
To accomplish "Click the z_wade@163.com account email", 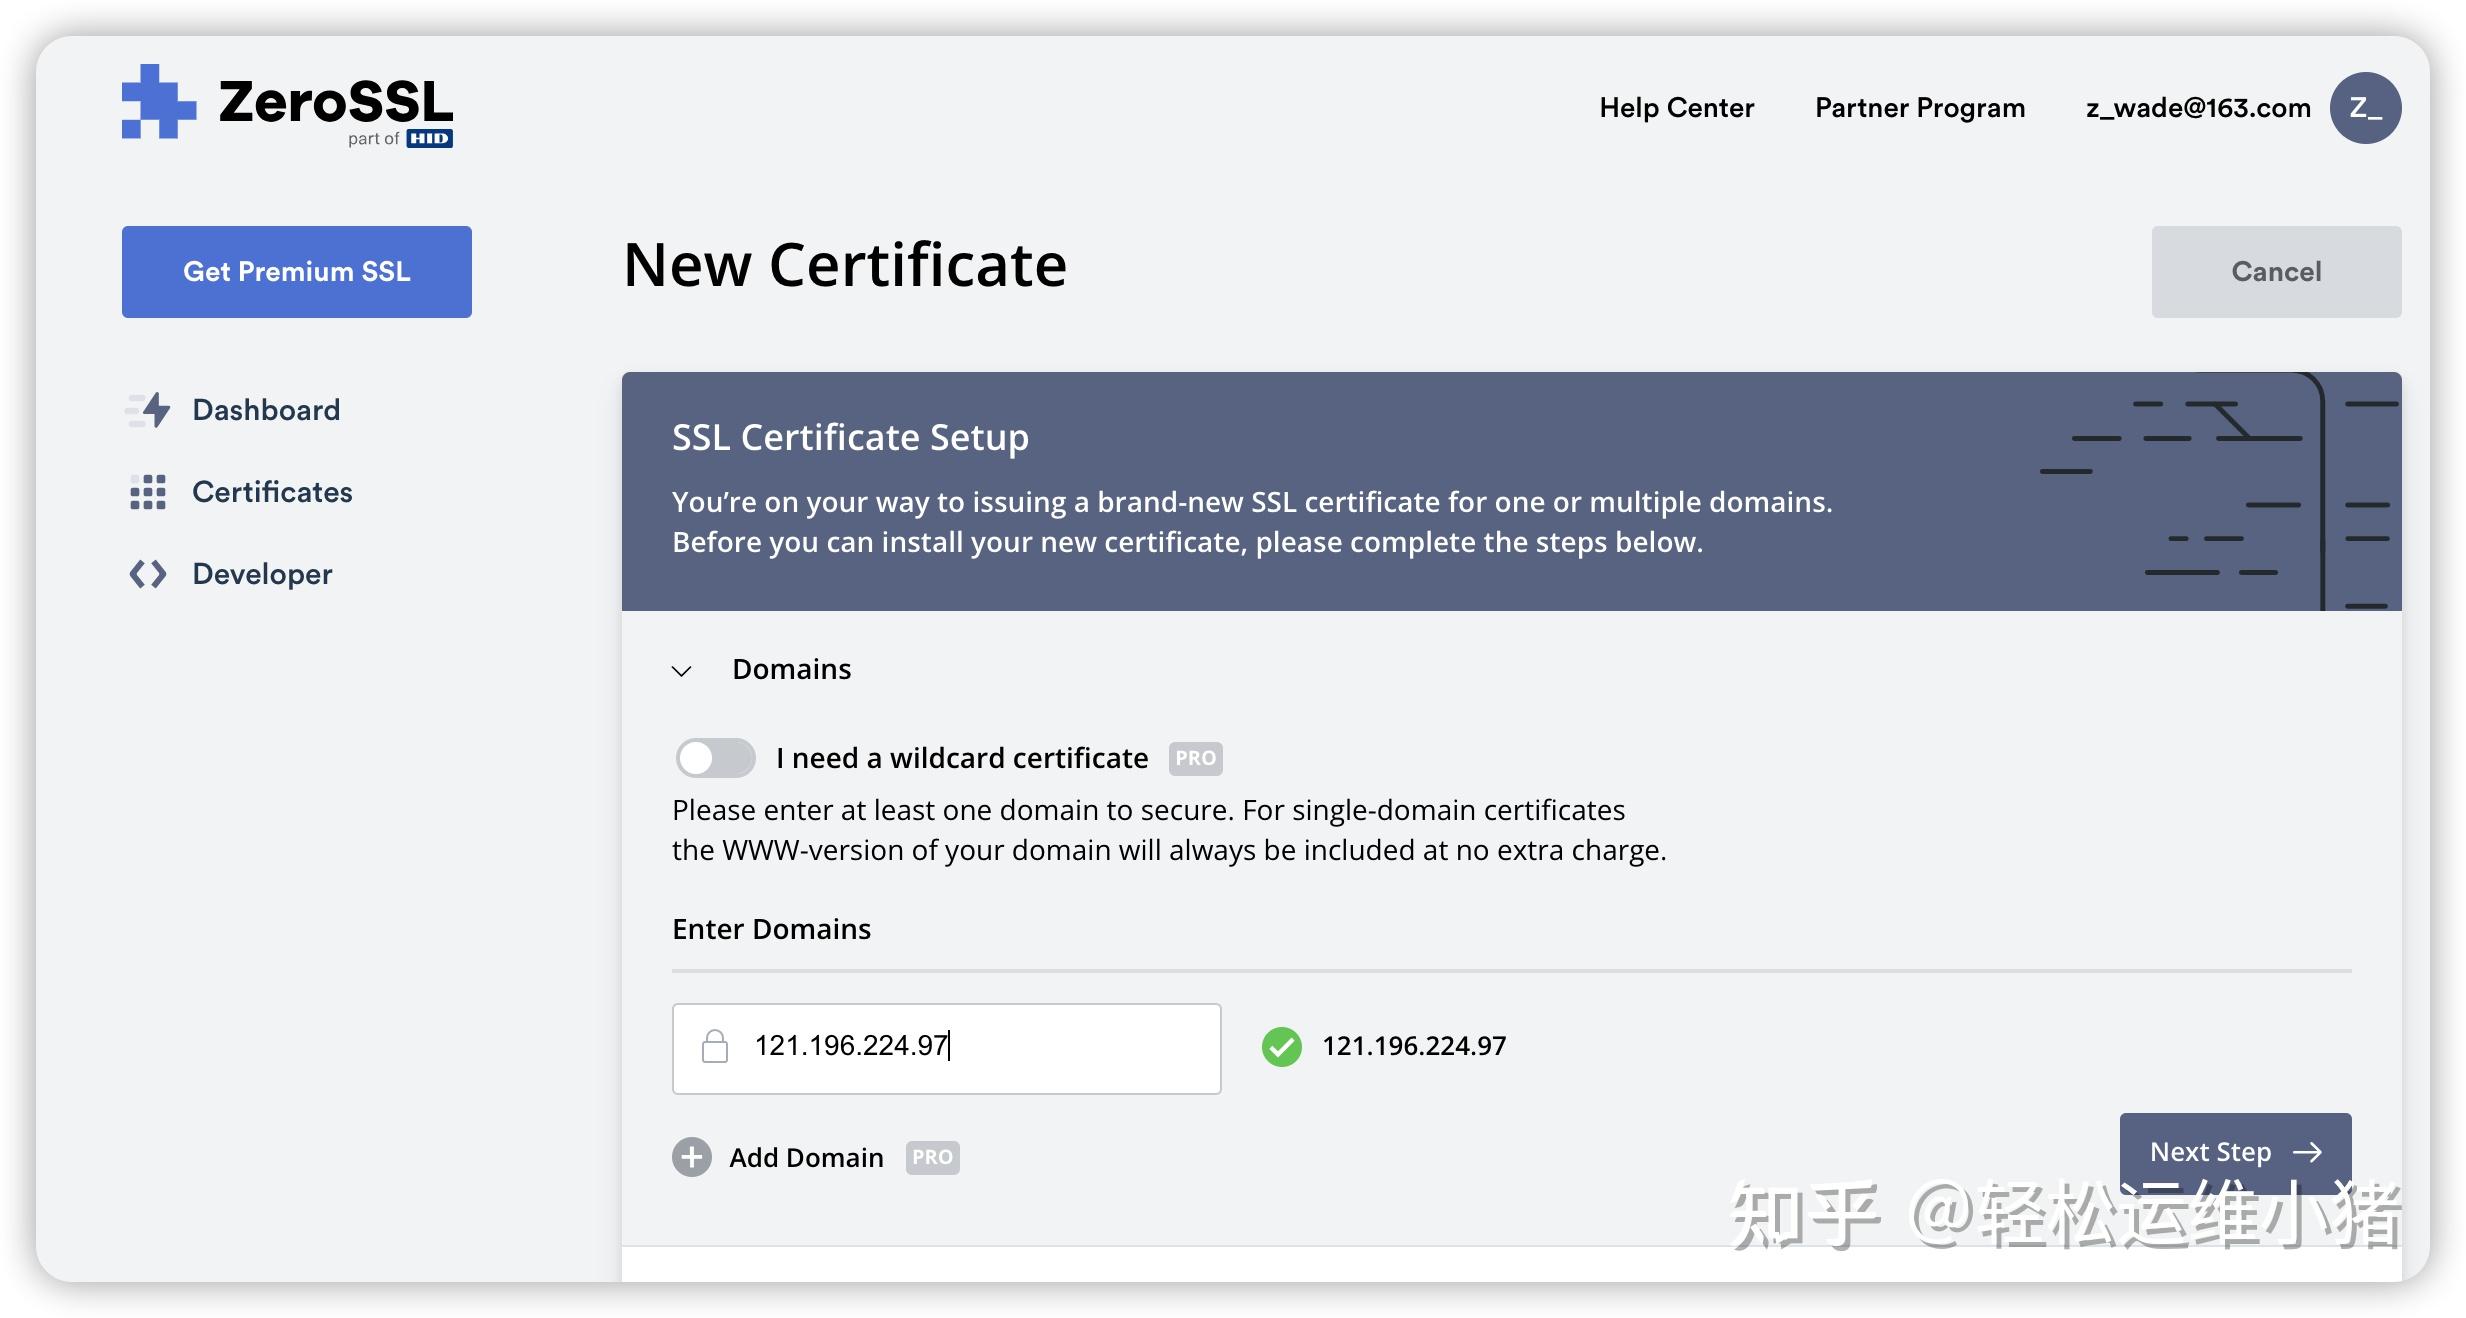I will point(2196,107).
